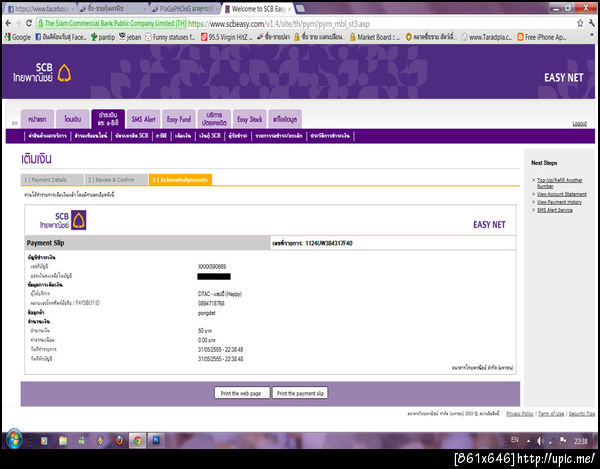Switch to the PlaGaPhOnG browser tab
600x469 pixels.
pyautogui.click(x=185, y=8)
